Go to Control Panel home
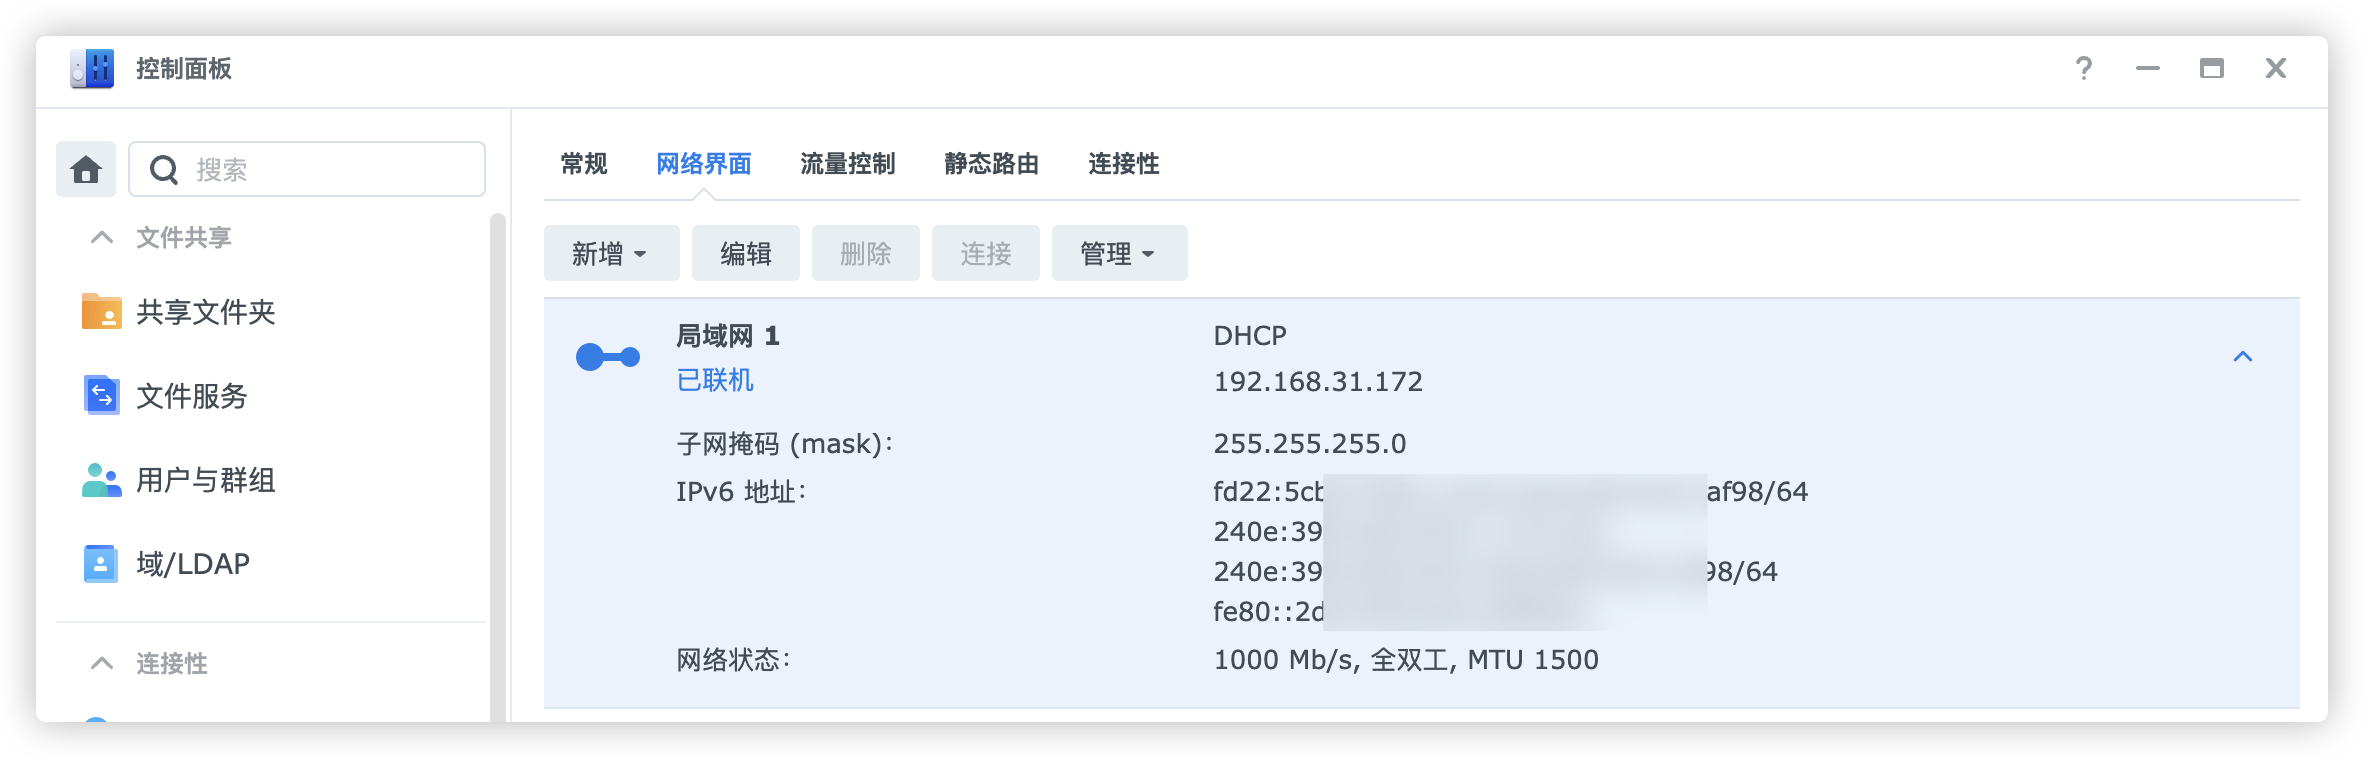2364x758 pixels. tap(86, 170)
